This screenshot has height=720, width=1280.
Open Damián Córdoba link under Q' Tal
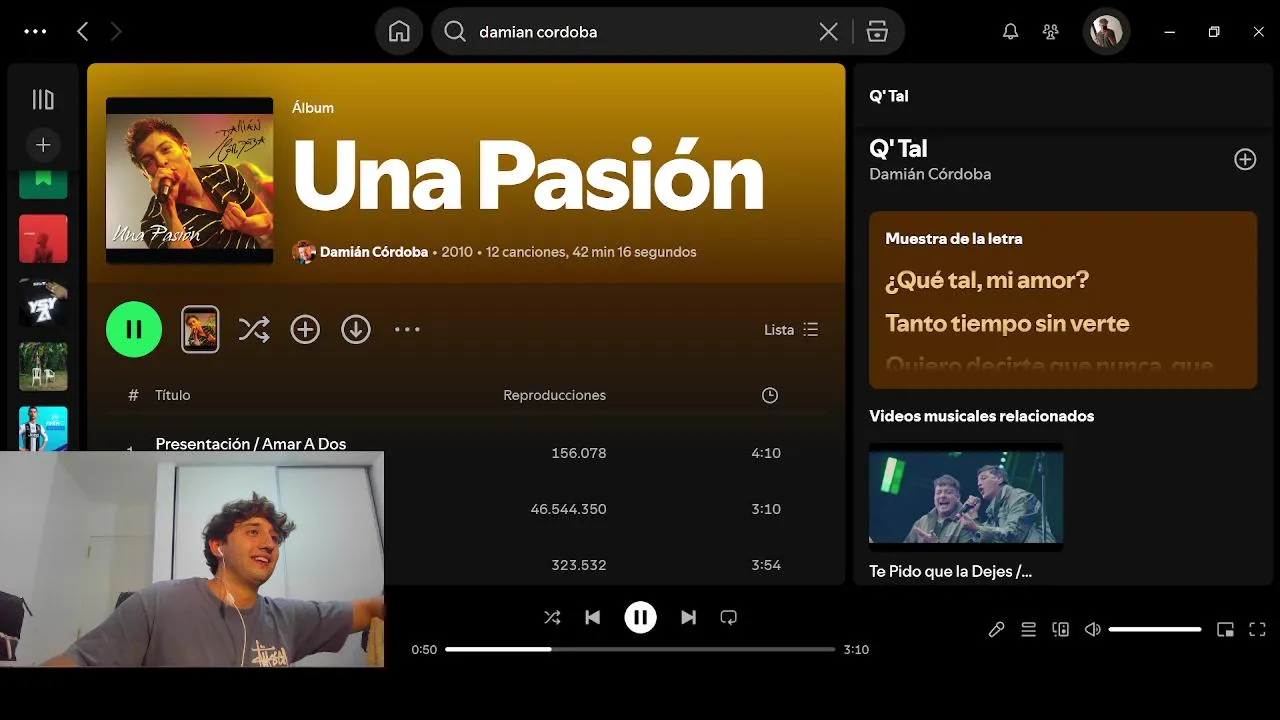pos(930,174)
